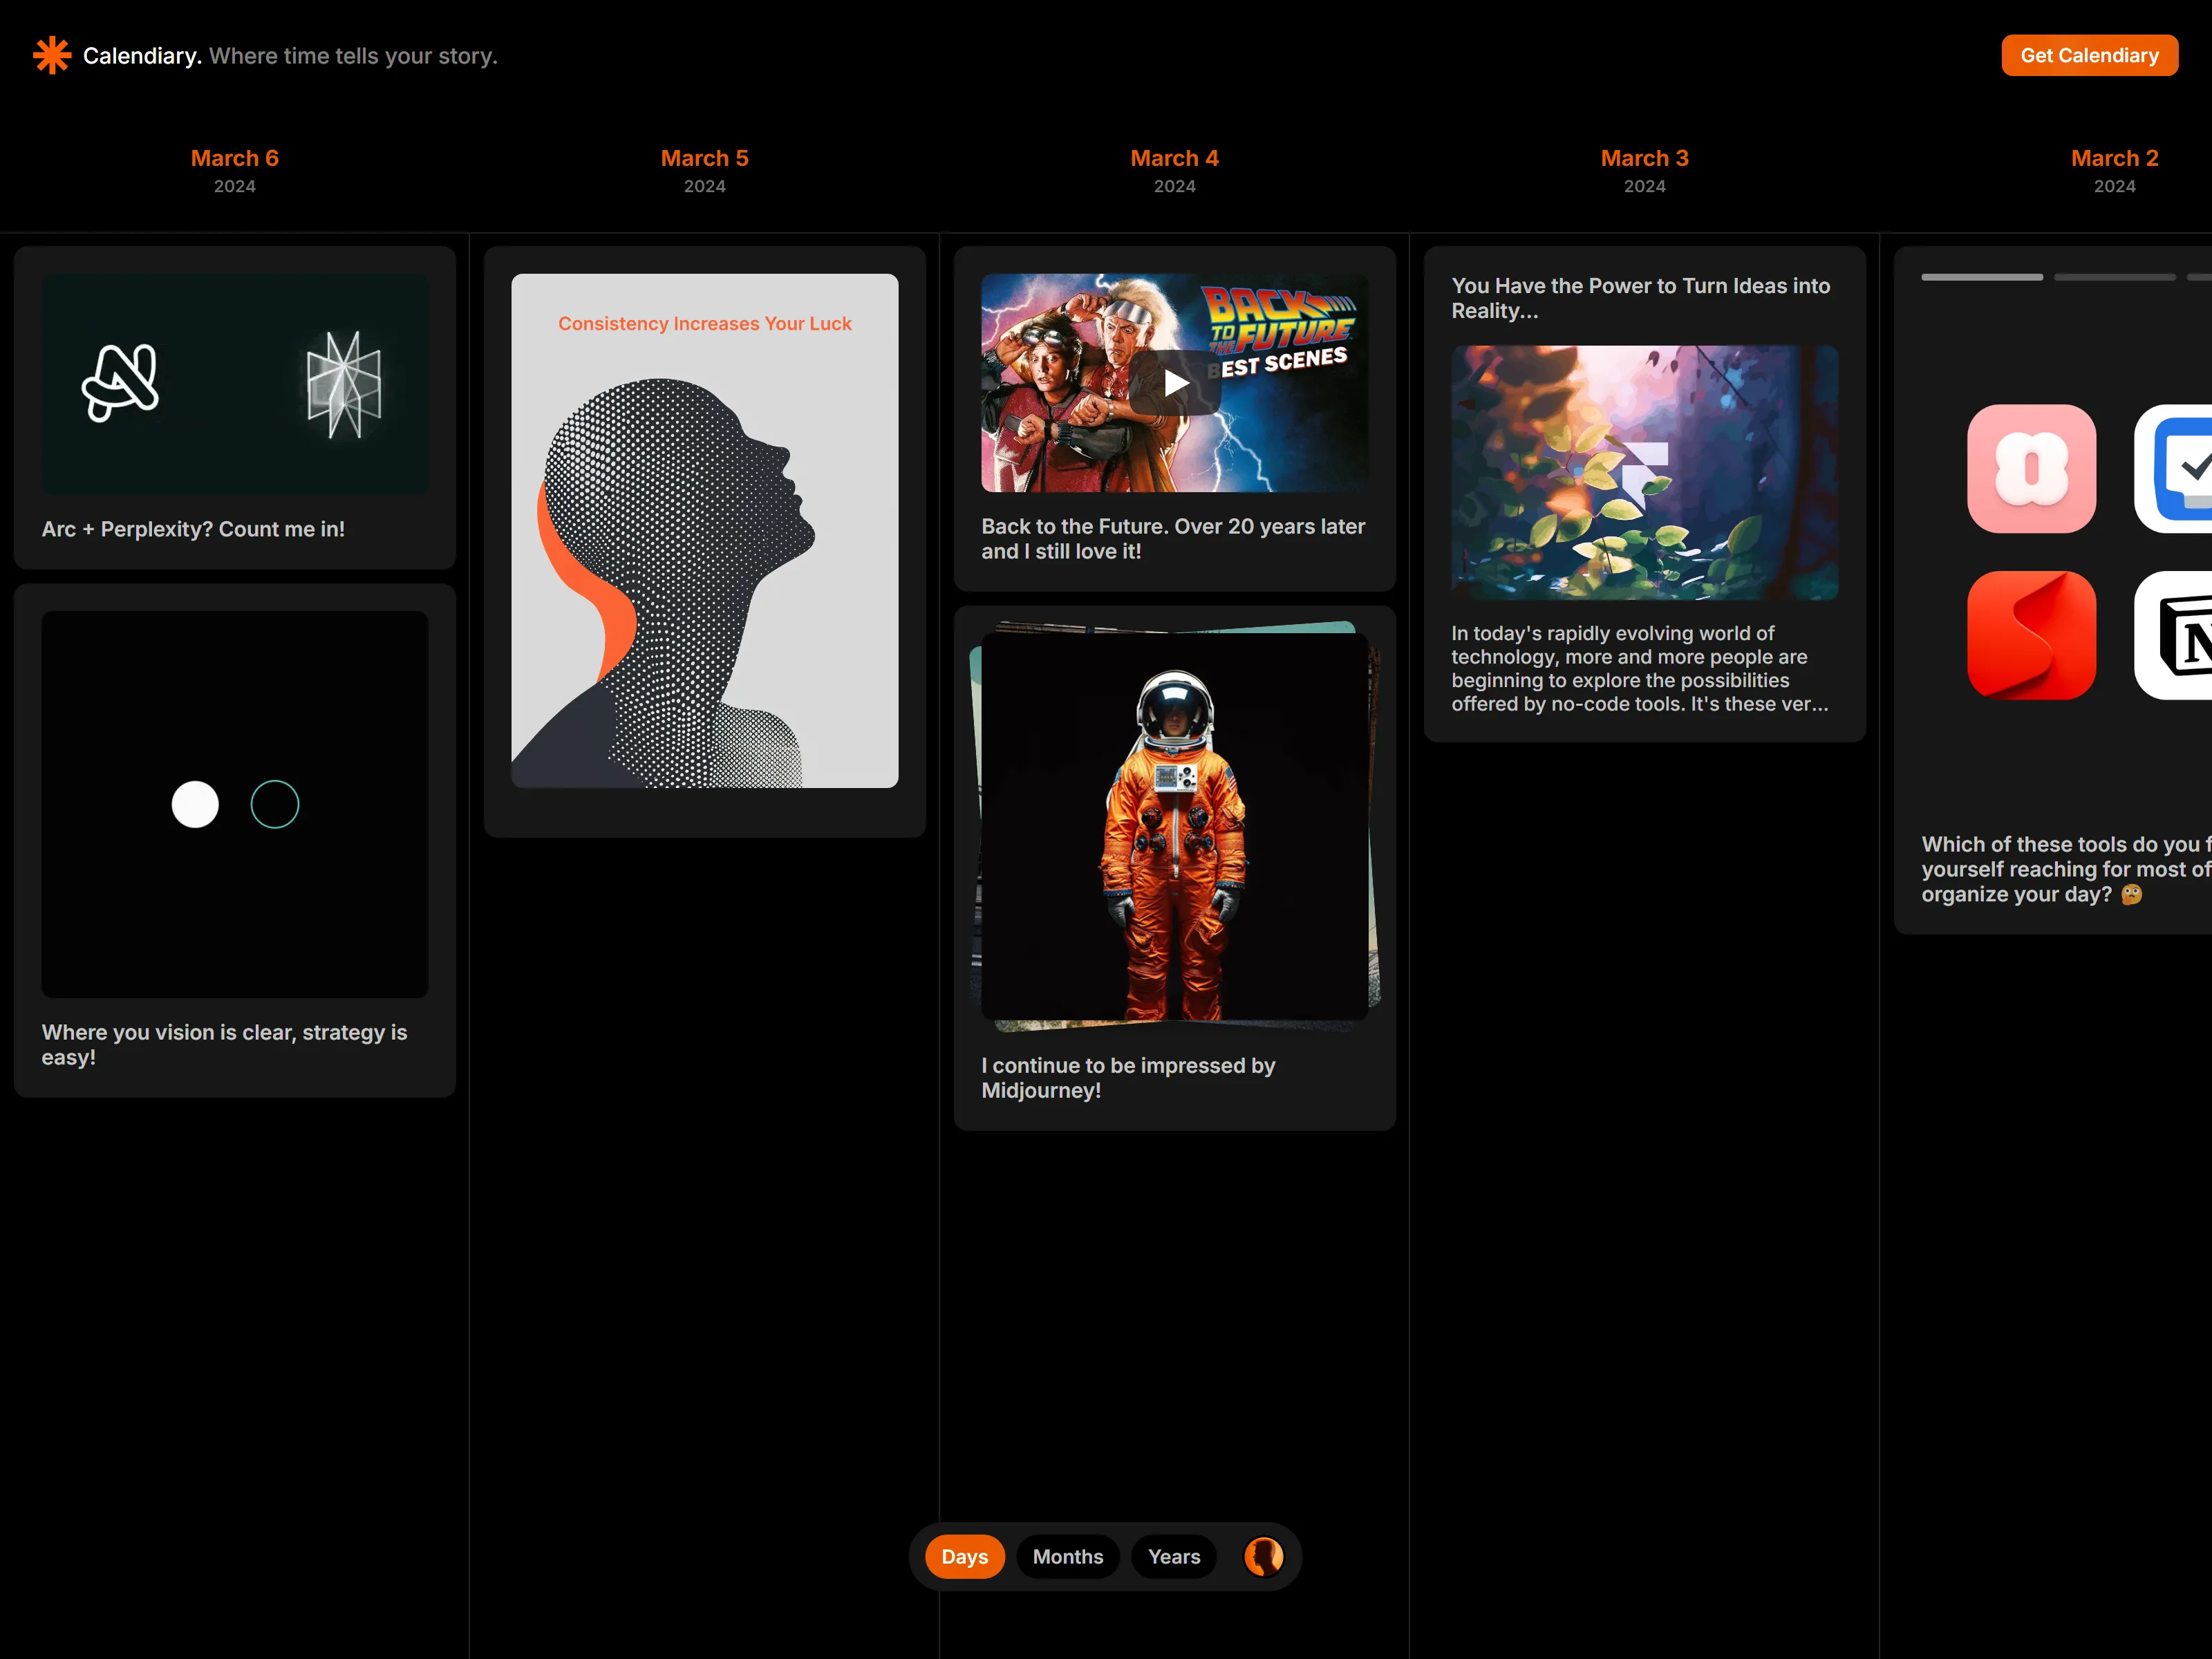2212x1659 pixels.
Task: Click 'Consistency Increases Your Luck' poster title
Action: 704,324
